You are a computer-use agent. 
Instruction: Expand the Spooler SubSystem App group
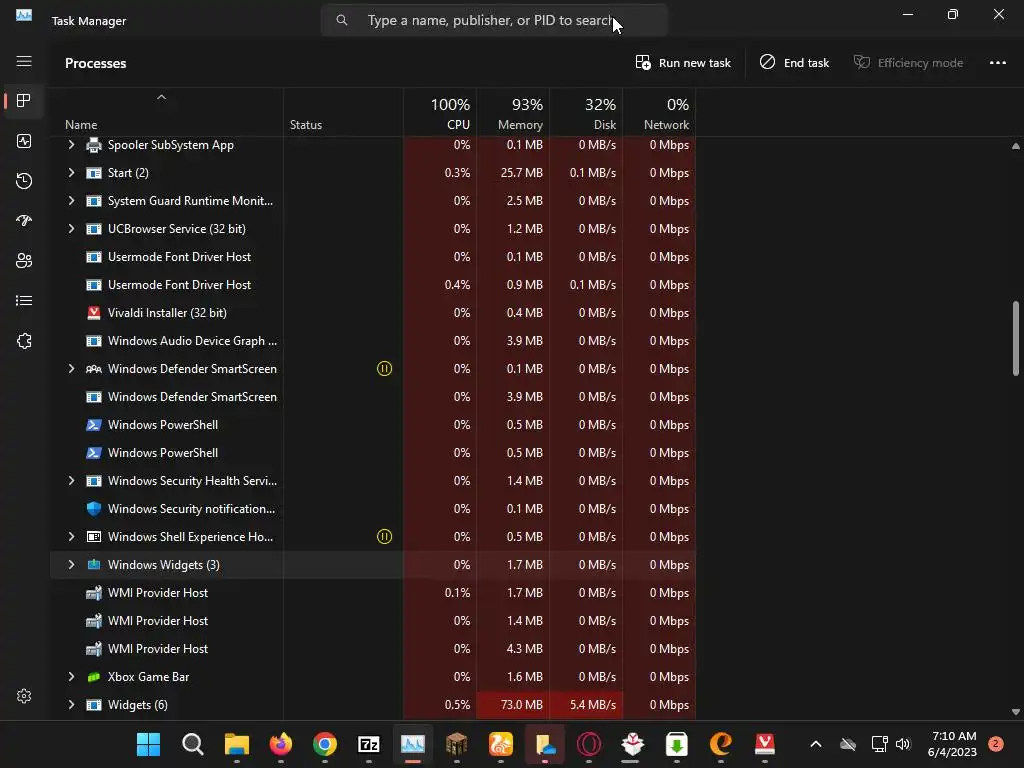click(x=71, y=145)
